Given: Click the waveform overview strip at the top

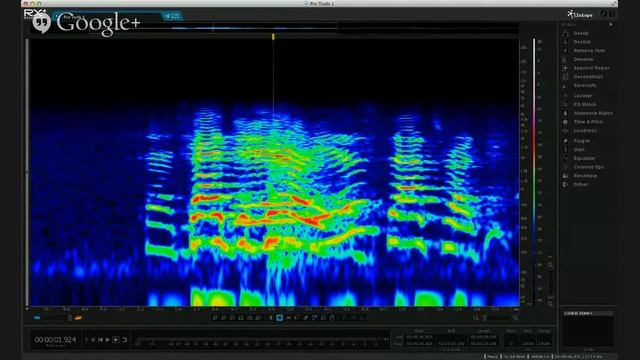Looking at the screenshot, I should pyautogui.click(x=273, y=29).
